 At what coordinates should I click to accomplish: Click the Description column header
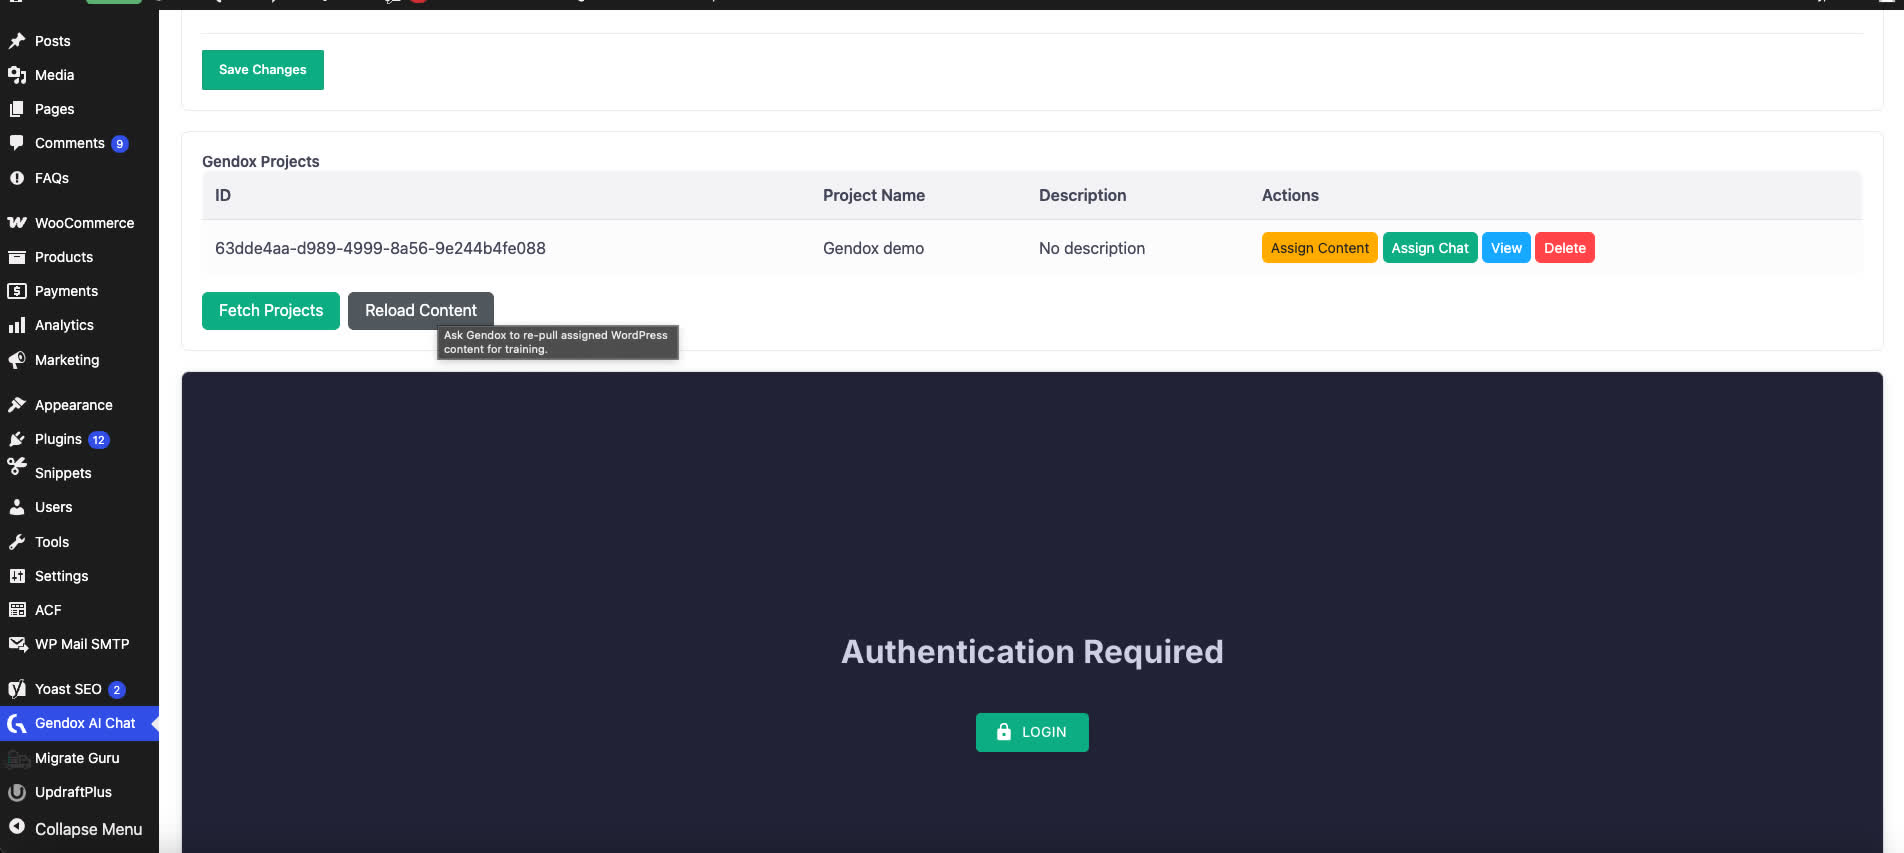[x=1082, y=195]
